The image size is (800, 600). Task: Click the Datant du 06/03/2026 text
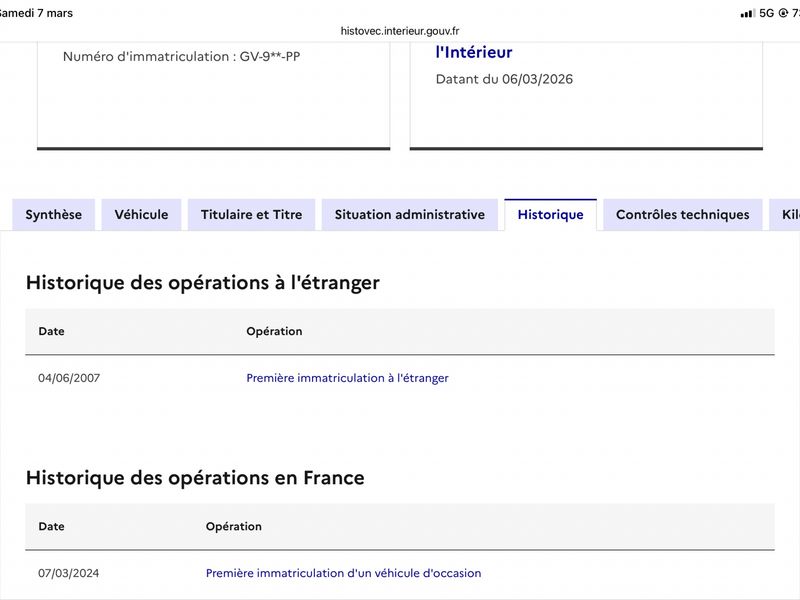click(x=504, y=79)
